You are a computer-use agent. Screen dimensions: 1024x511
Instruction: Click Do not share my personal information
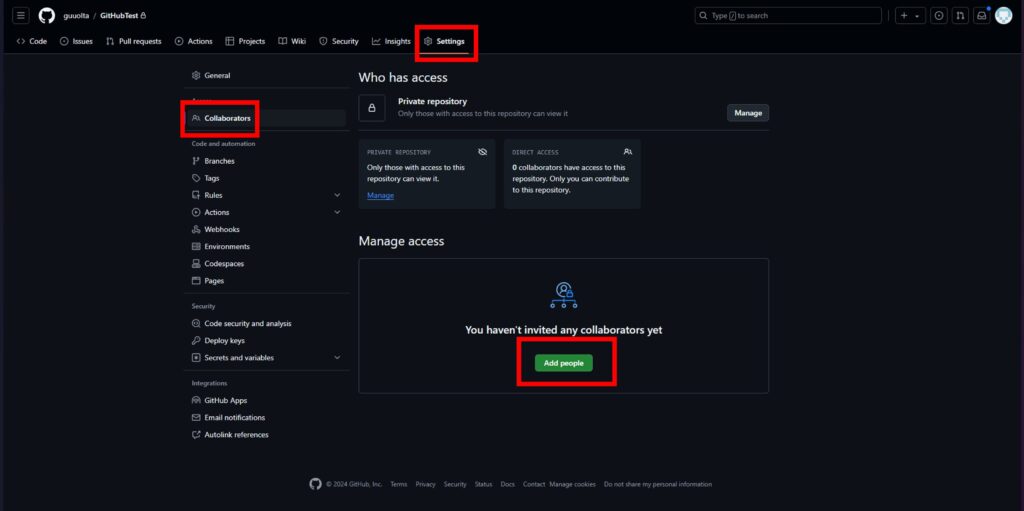coord(658,484)
